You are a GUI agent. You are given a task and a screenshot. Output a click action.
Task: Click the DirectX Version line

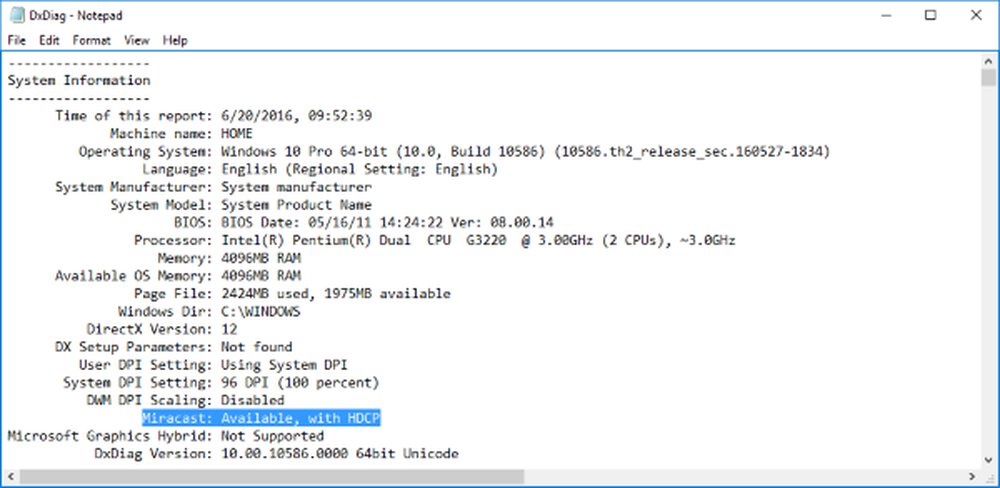(x=161, y=330)
